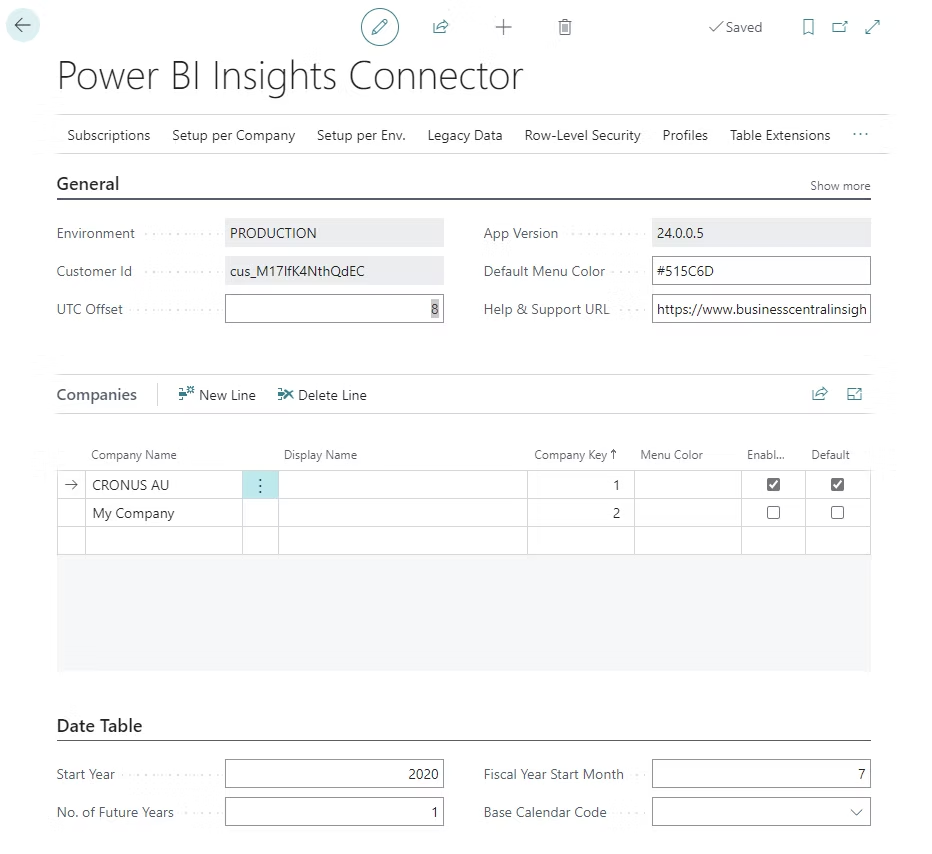
Task: Uncheck the Default checkbox for CRONUS AU
Action: tap(837, 484)
